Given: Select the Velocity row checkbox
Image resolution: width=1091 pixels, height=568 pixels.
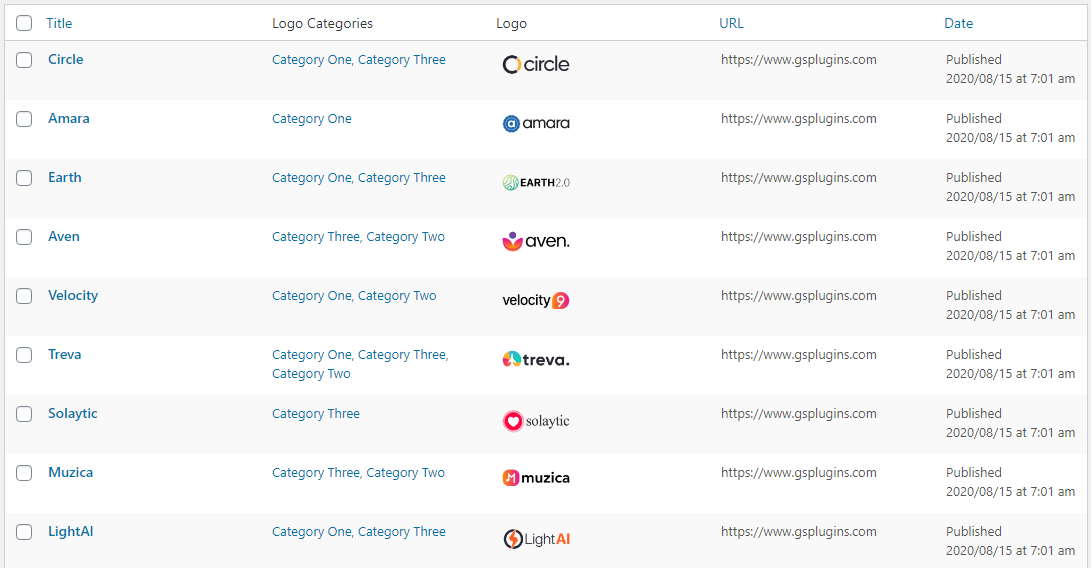Looking at the screenshot, I should click(24, 296).
